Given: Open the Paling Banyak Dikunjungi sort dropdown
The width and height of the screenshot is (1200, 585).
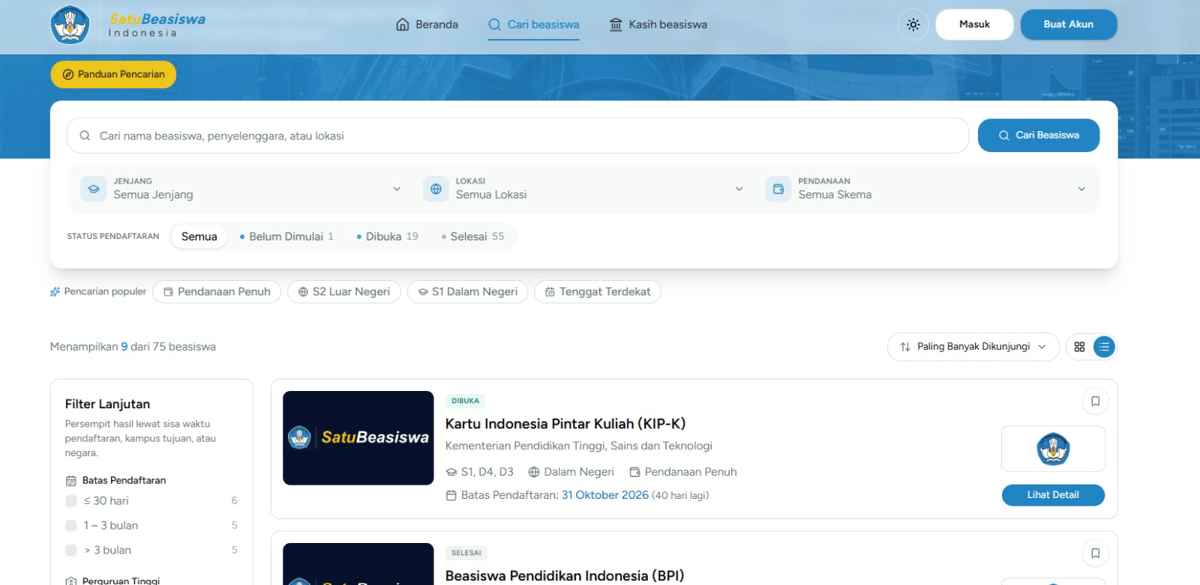Looking at the screenshot, I should 973,347.
